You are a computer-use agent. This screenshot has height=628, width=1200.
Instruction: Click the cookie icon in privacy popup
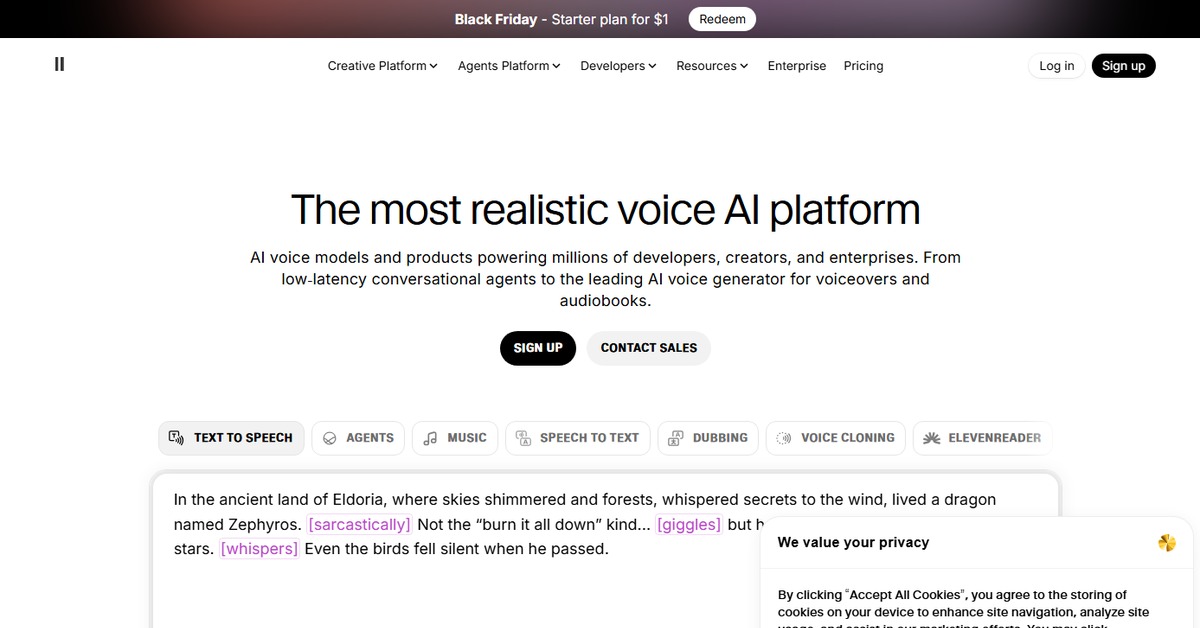1166,542
